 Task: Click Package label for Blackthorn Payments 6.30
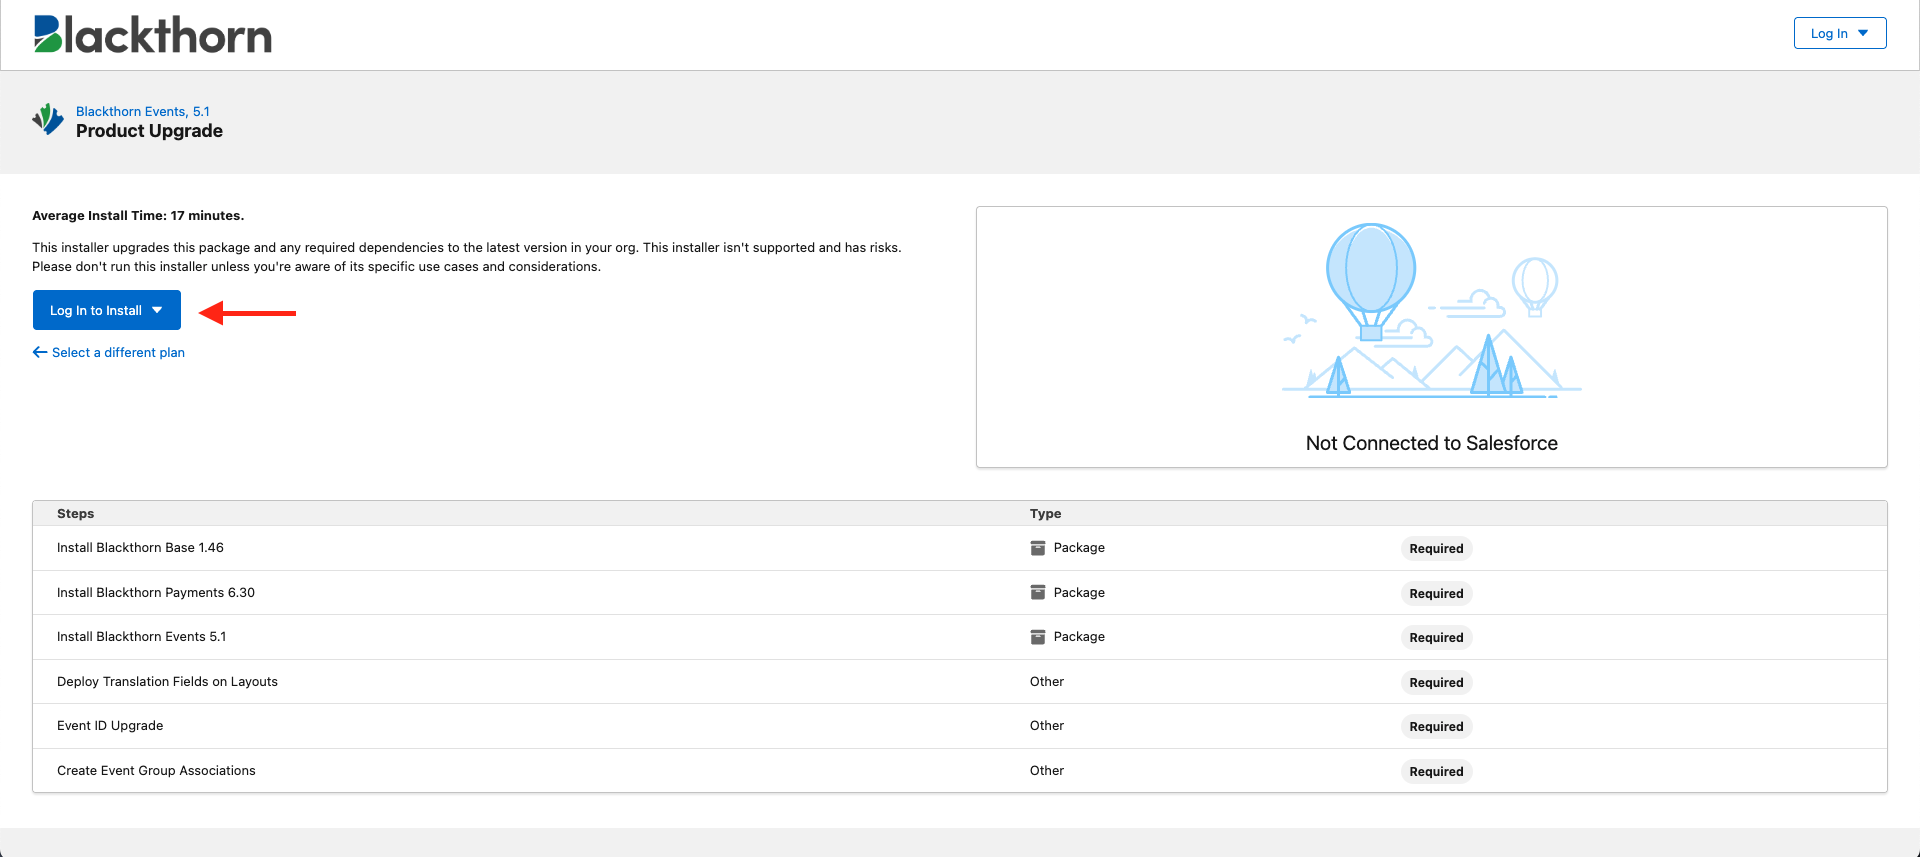[x=1079, y=592]
